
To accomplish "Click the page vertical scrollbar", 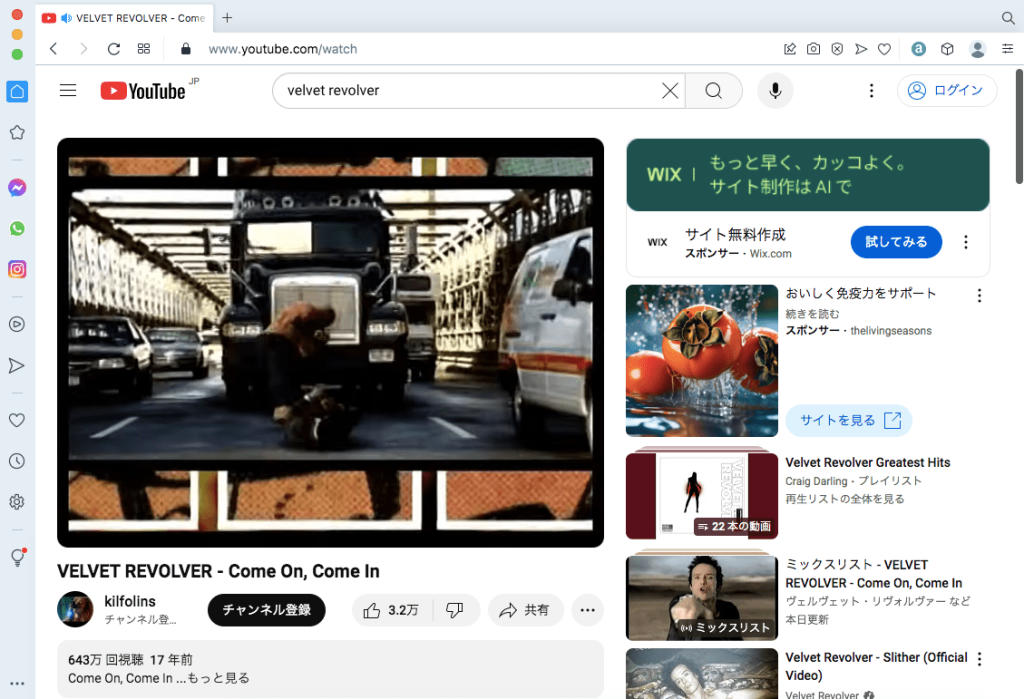I will tap(1019, 126).
